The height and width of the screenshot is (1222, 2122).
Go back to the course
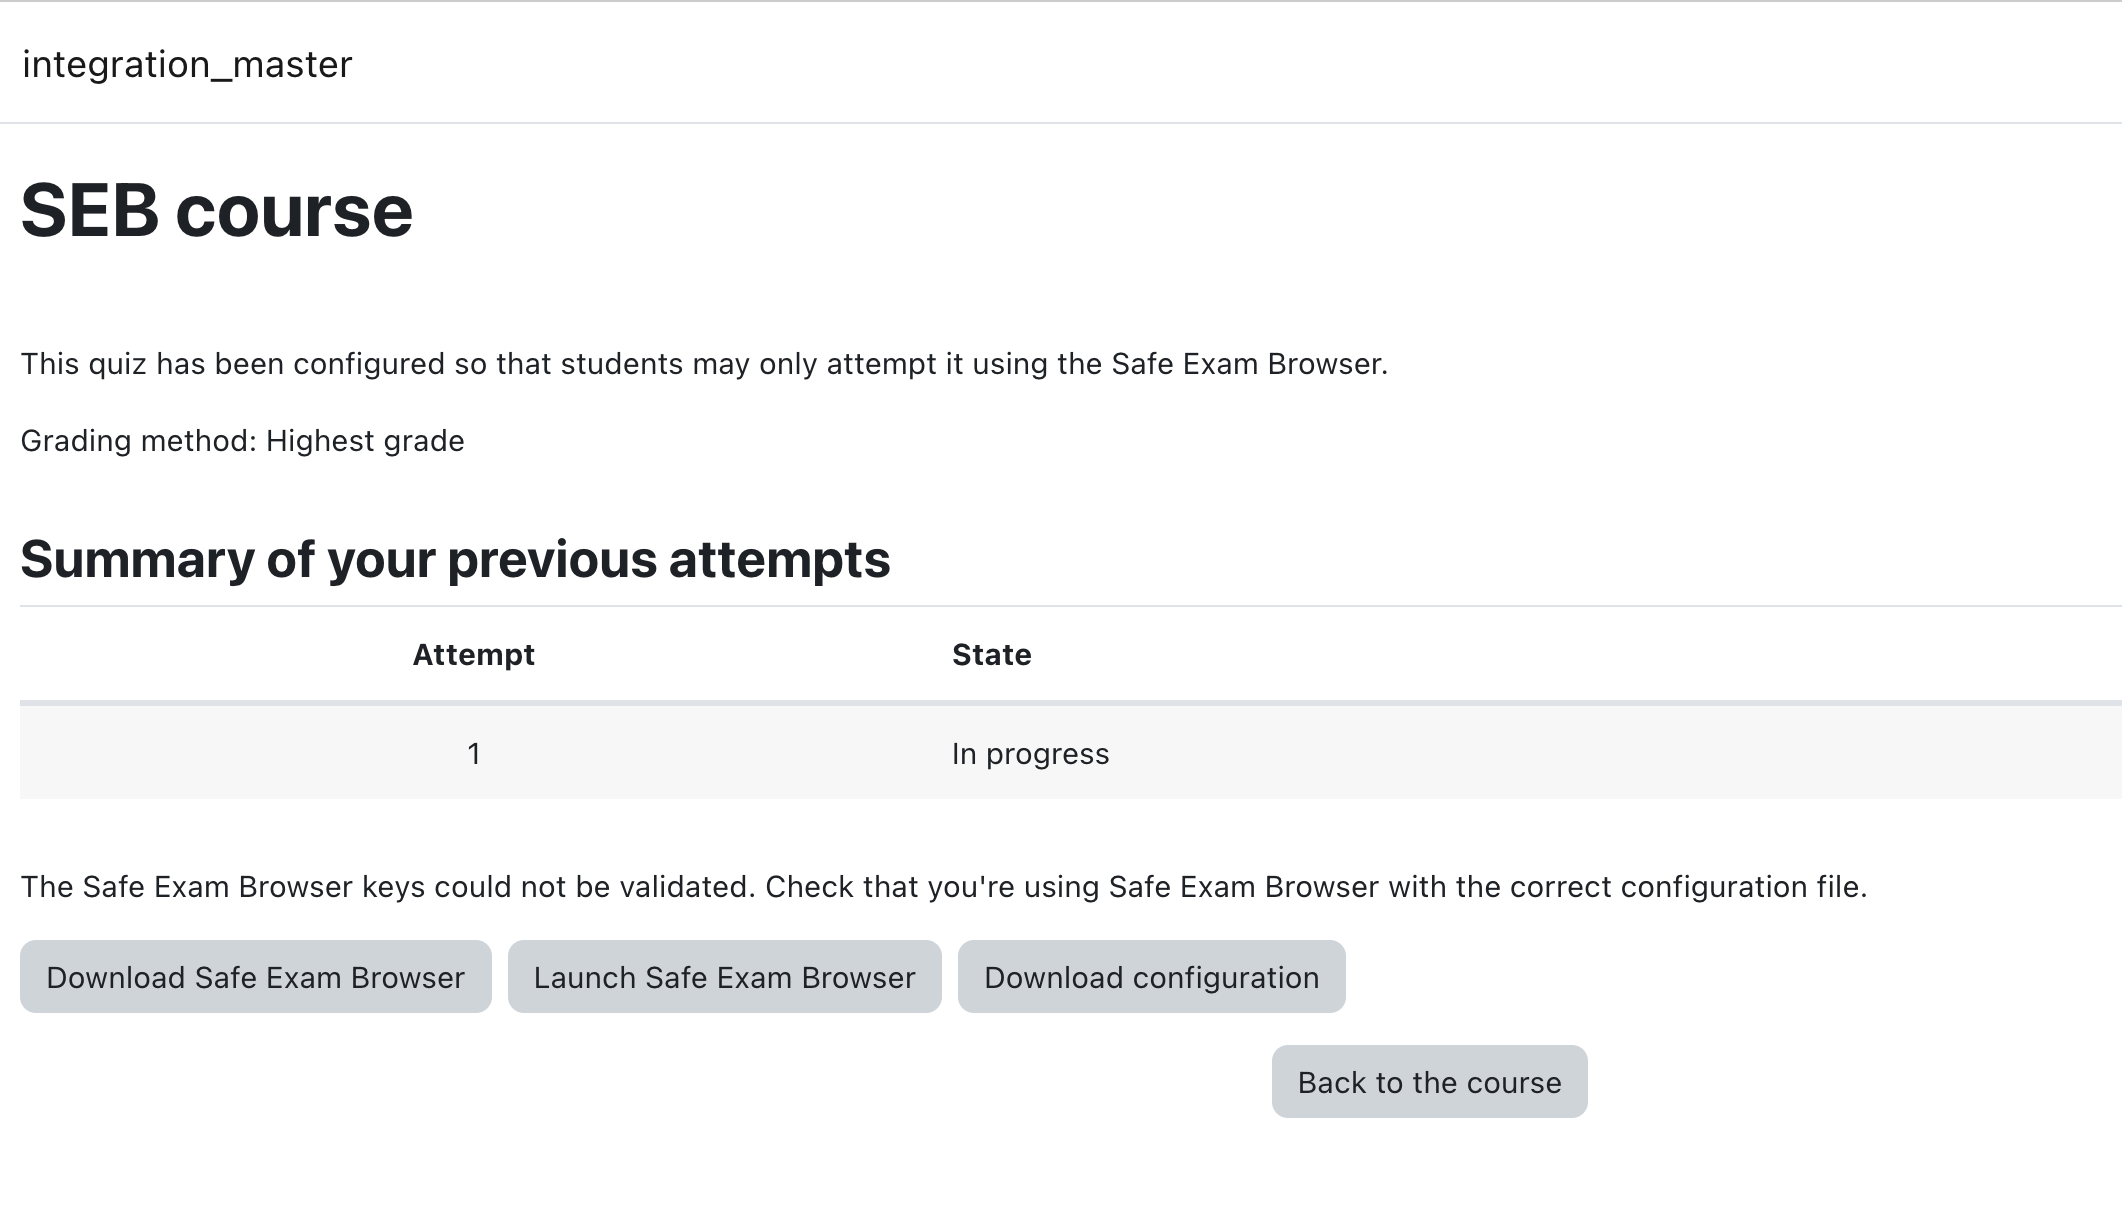pos(1430,1081)
